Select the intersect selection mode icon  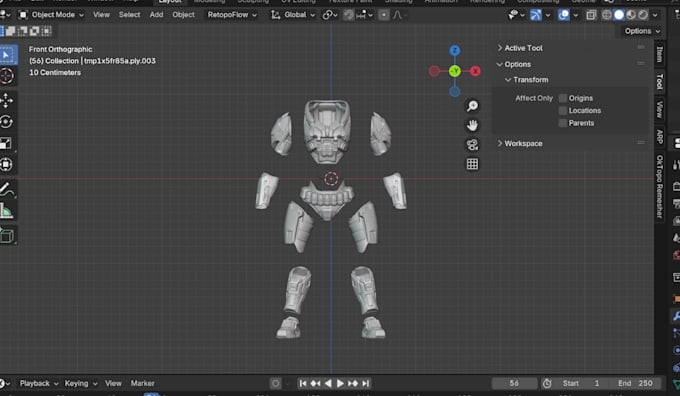coord(46,31)
